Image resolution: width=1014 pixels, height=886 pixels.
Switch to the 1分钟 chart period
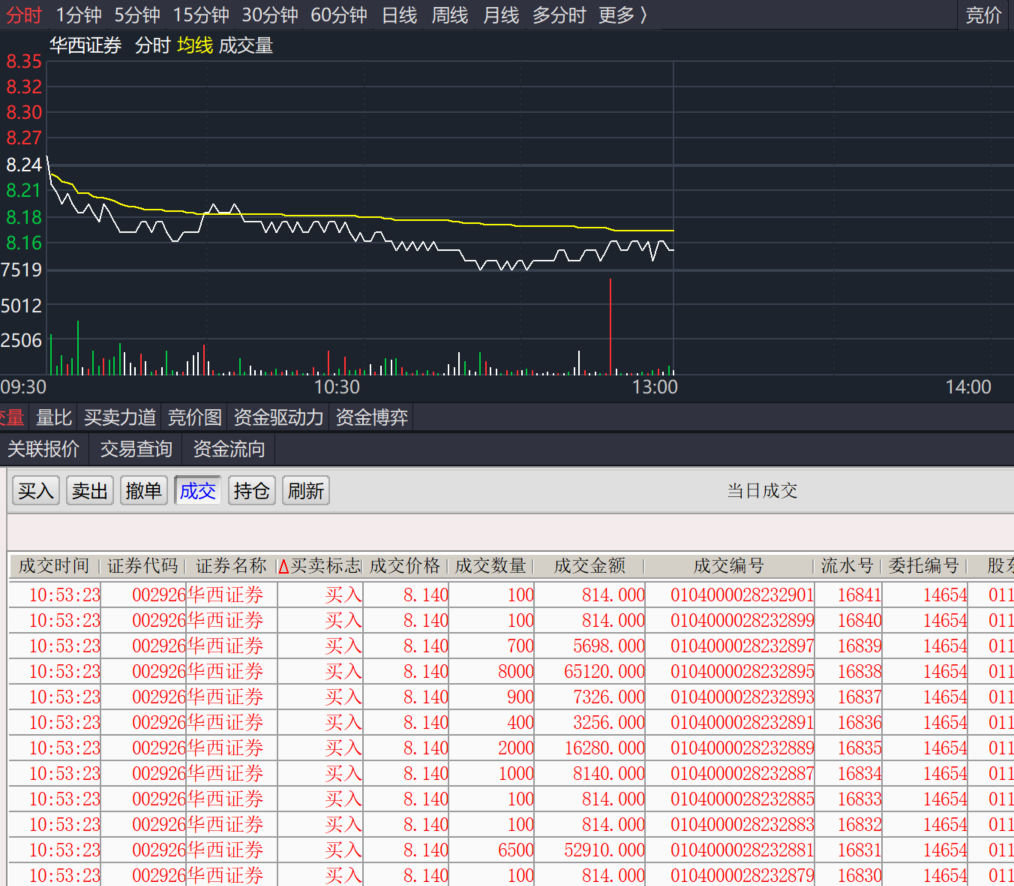[78, 14]
